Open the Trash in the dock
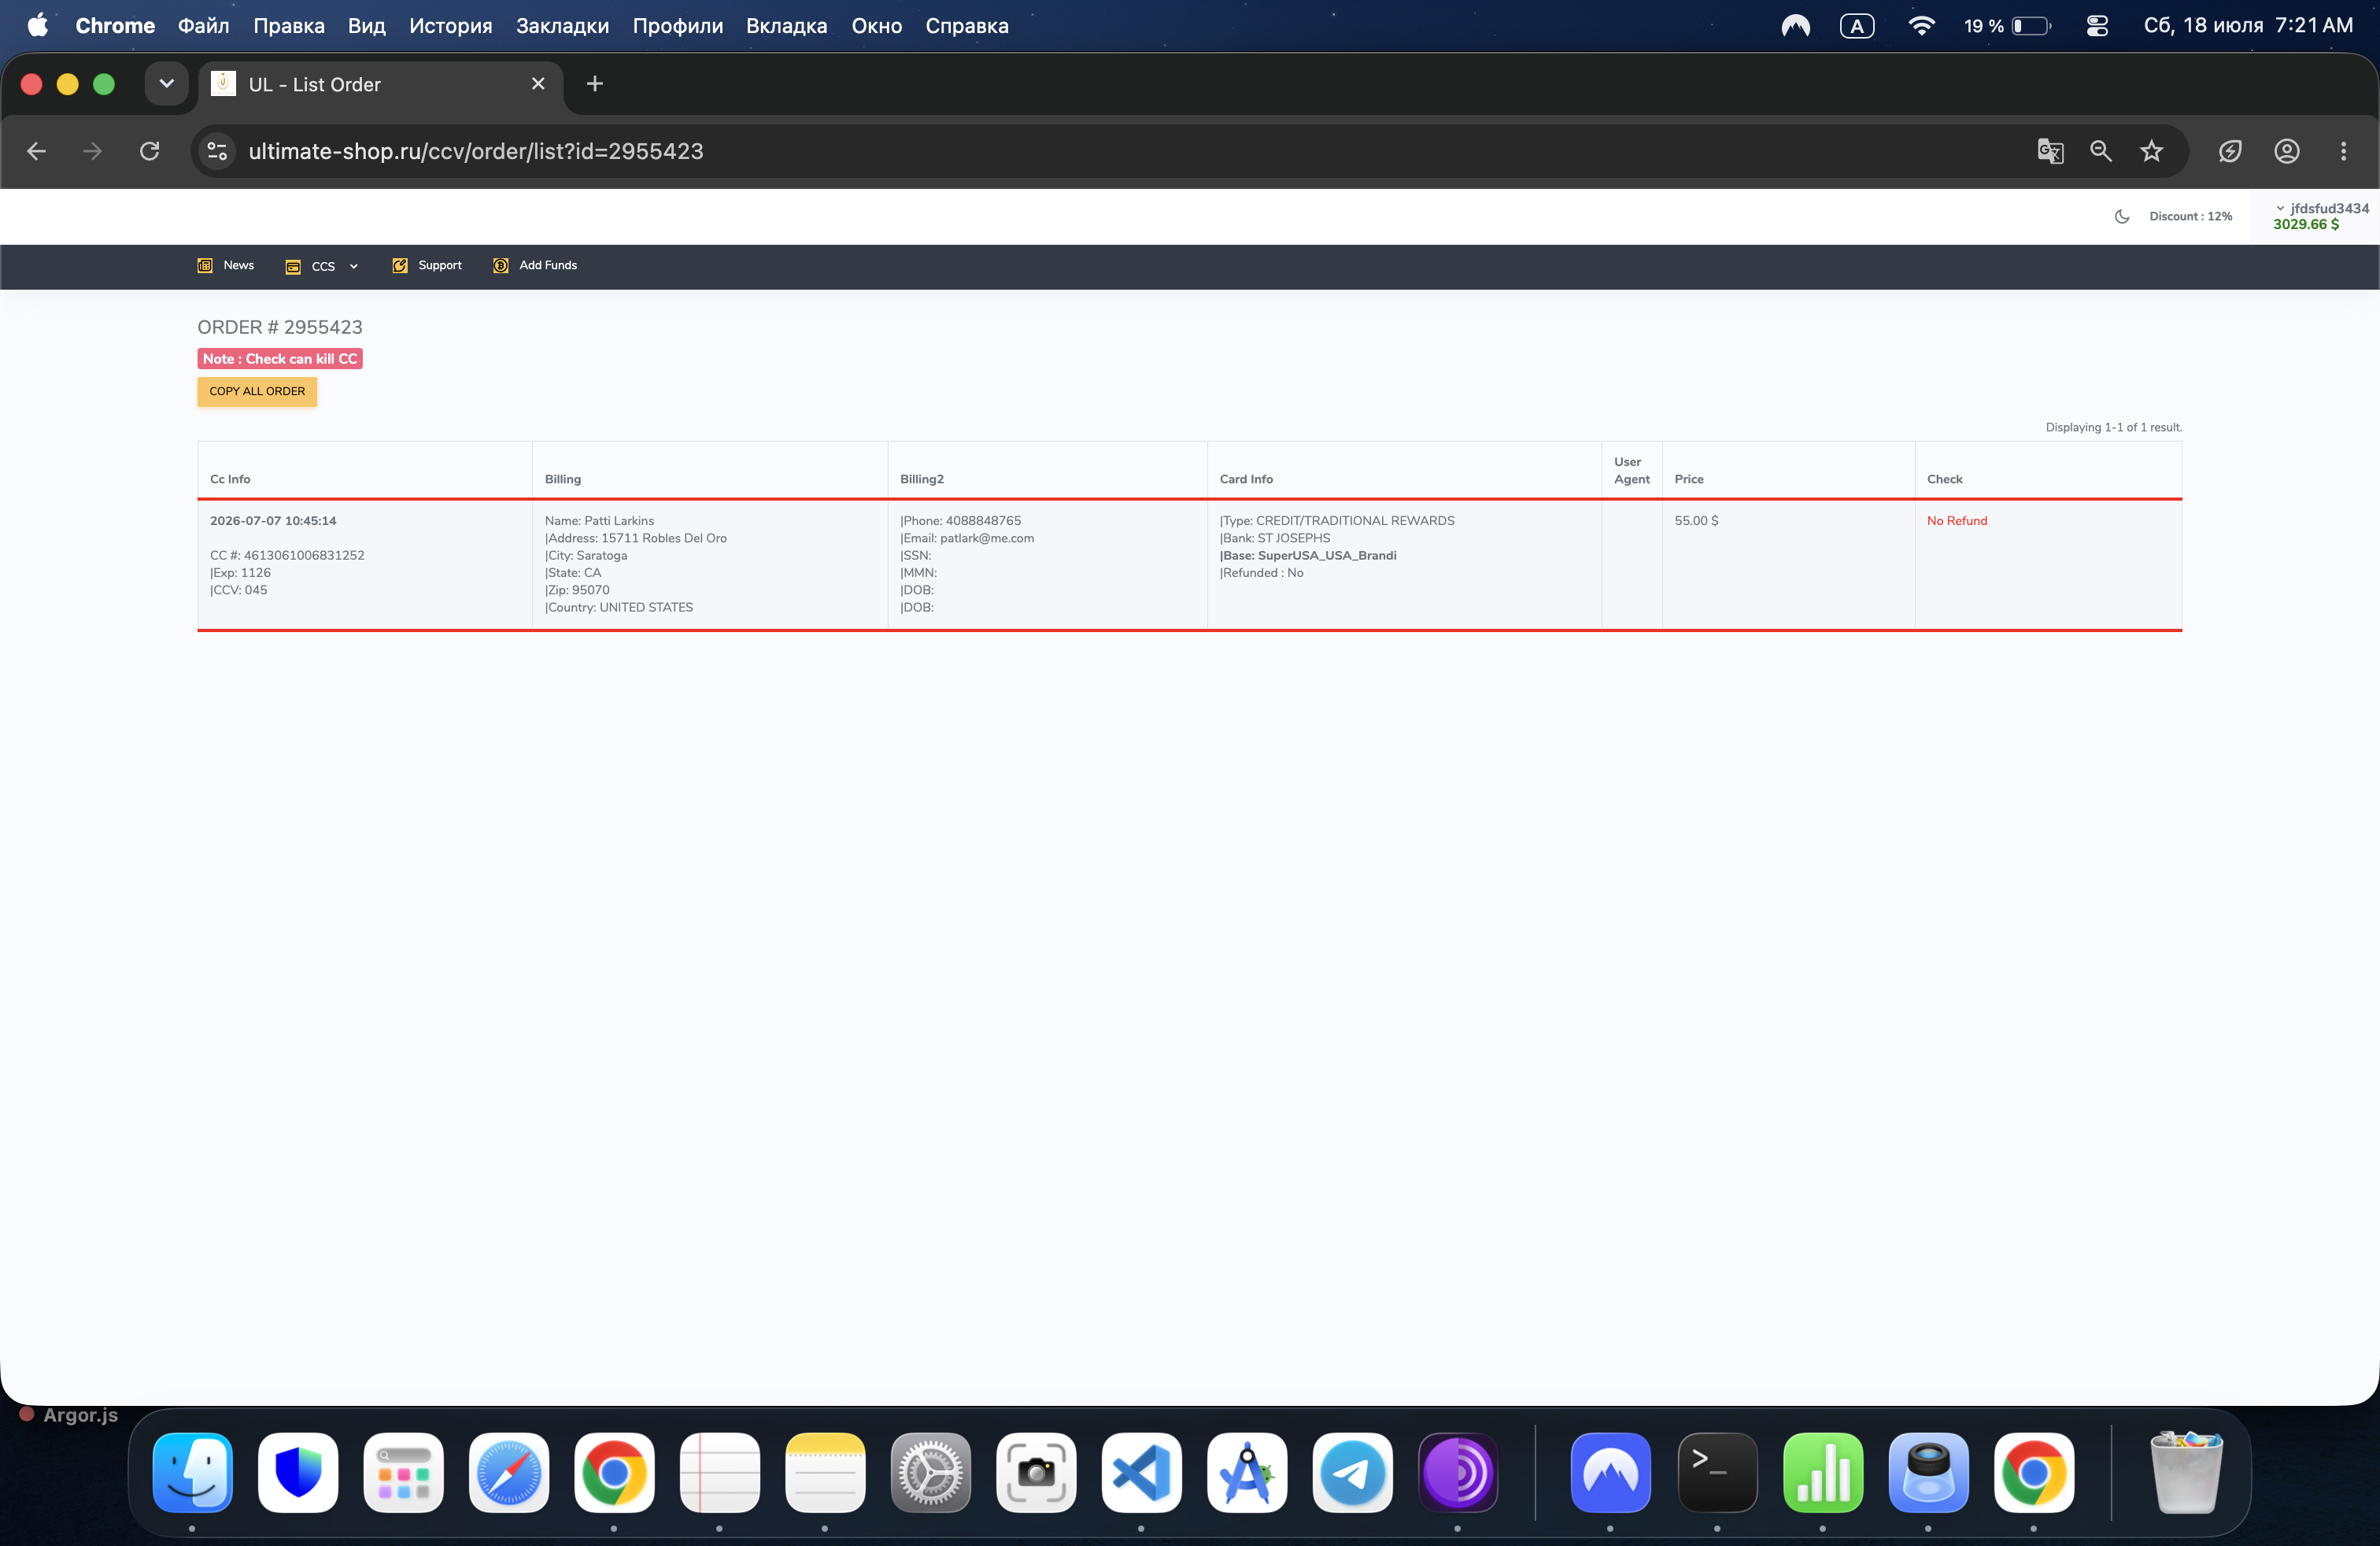This screenshot has width=2380, height=1546. (x=2186, y=1473)
